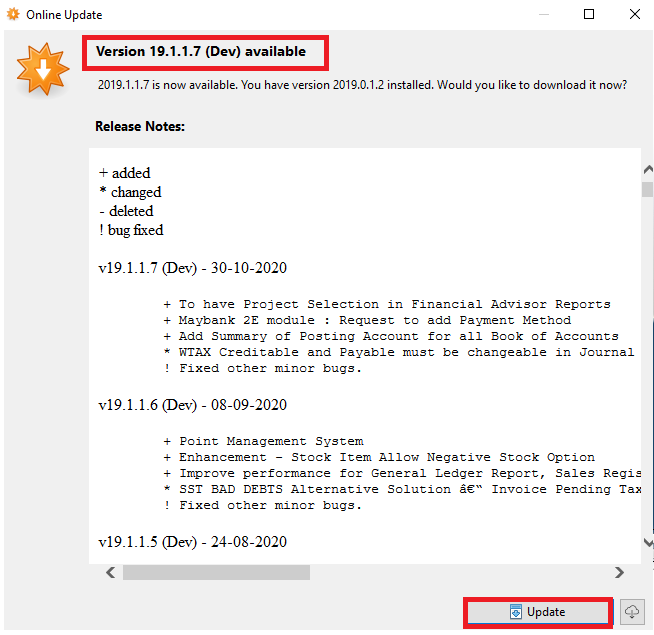Click the vertical scrollbar thumb
Screen dimensions: 654x635
[x=647, y=189]
